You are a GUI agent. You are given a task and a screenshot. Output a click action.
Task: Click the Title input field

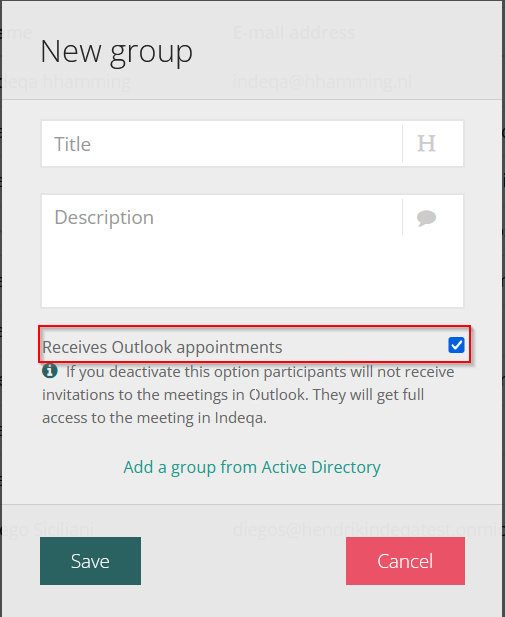point(222,144)
